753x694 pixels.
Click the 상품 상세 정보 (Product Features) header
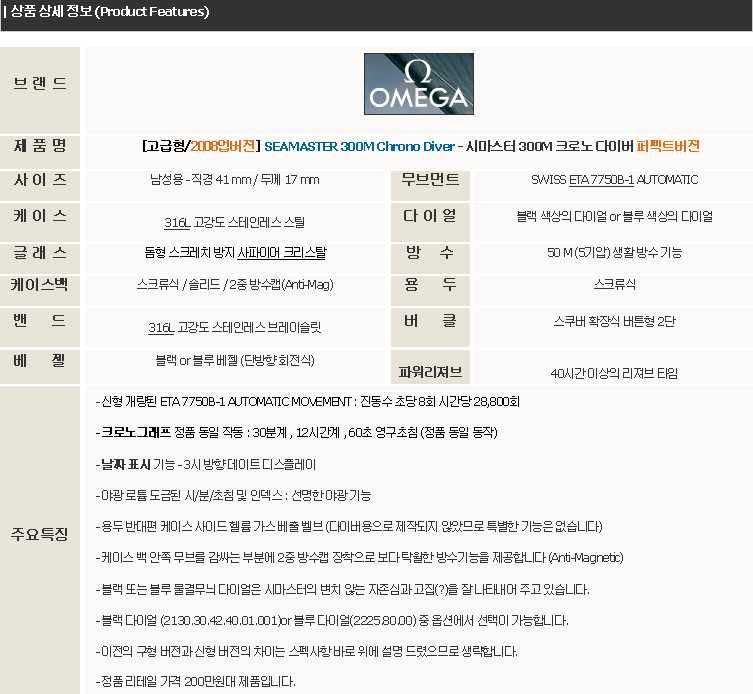pyautogui.click(x=106, y=12)
